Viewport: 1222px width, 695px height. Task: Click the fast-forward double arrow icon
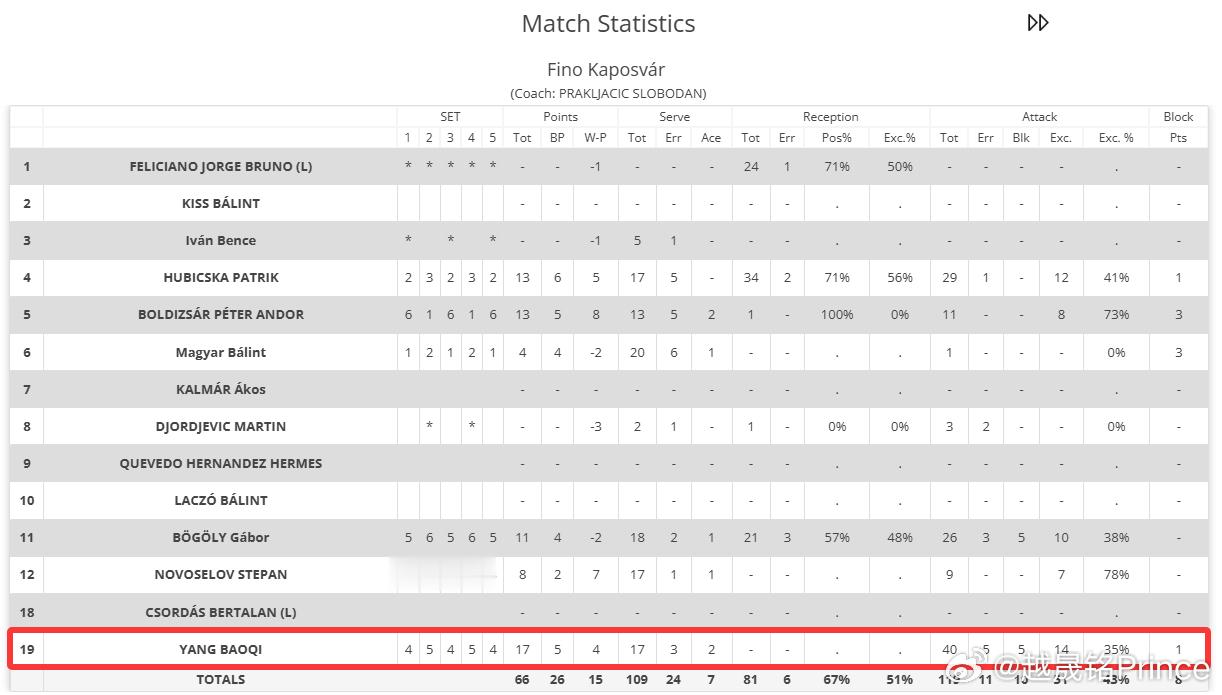1038,23
